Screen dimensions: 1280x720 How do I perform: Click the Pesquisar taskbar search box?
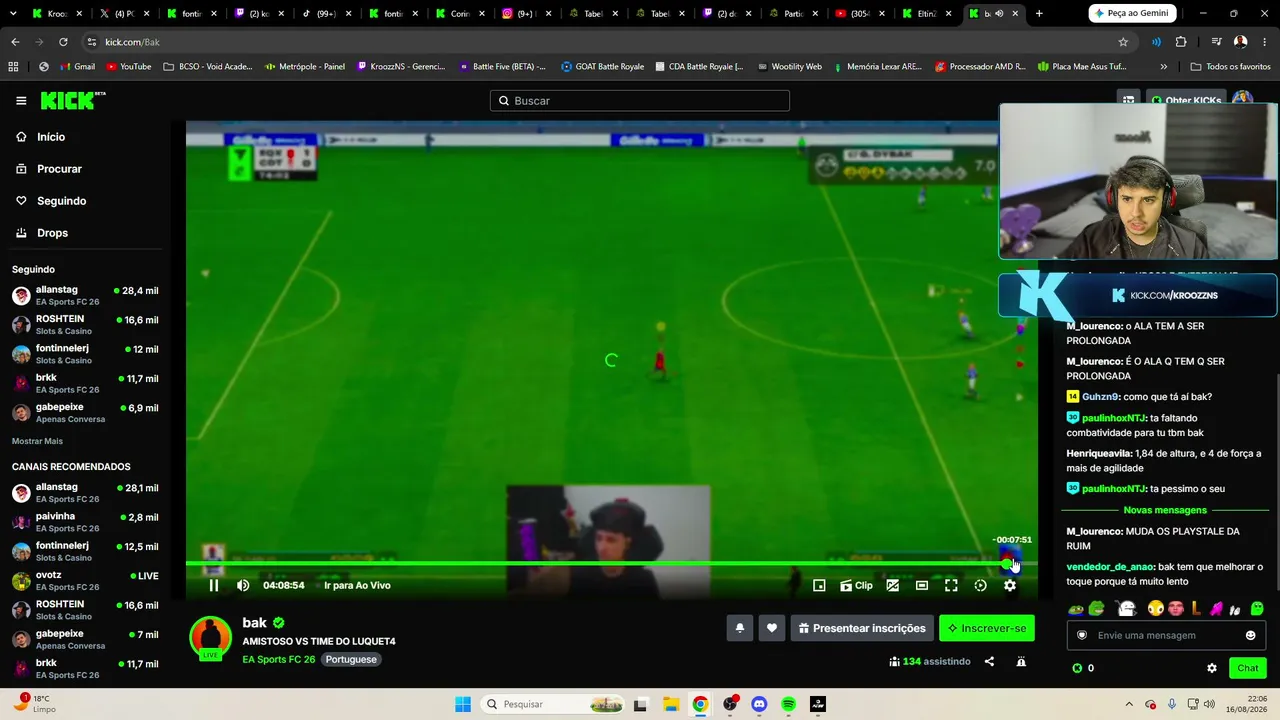tap(553, 704)
